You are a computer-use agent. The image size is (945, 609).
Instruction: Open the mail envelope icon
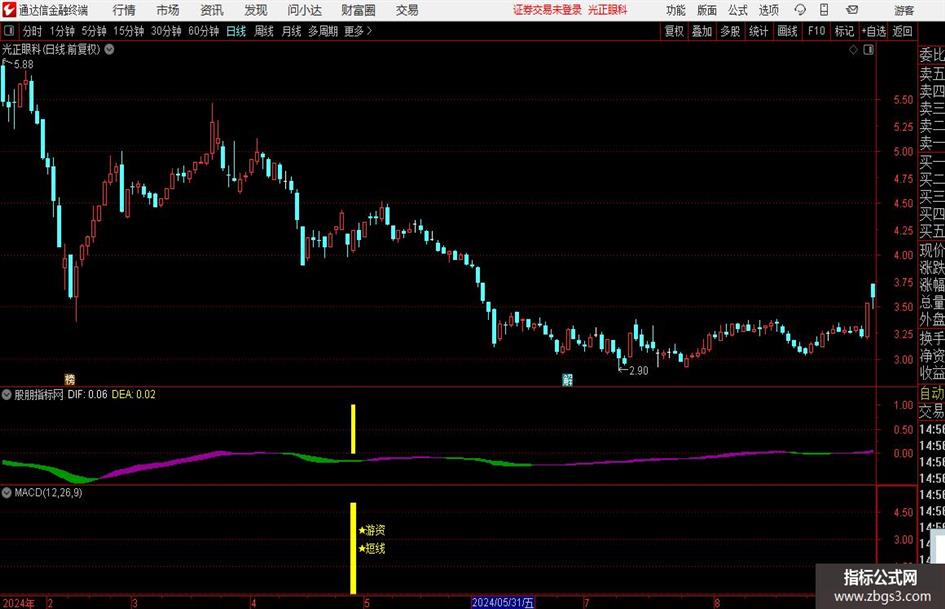pos(852,10)
